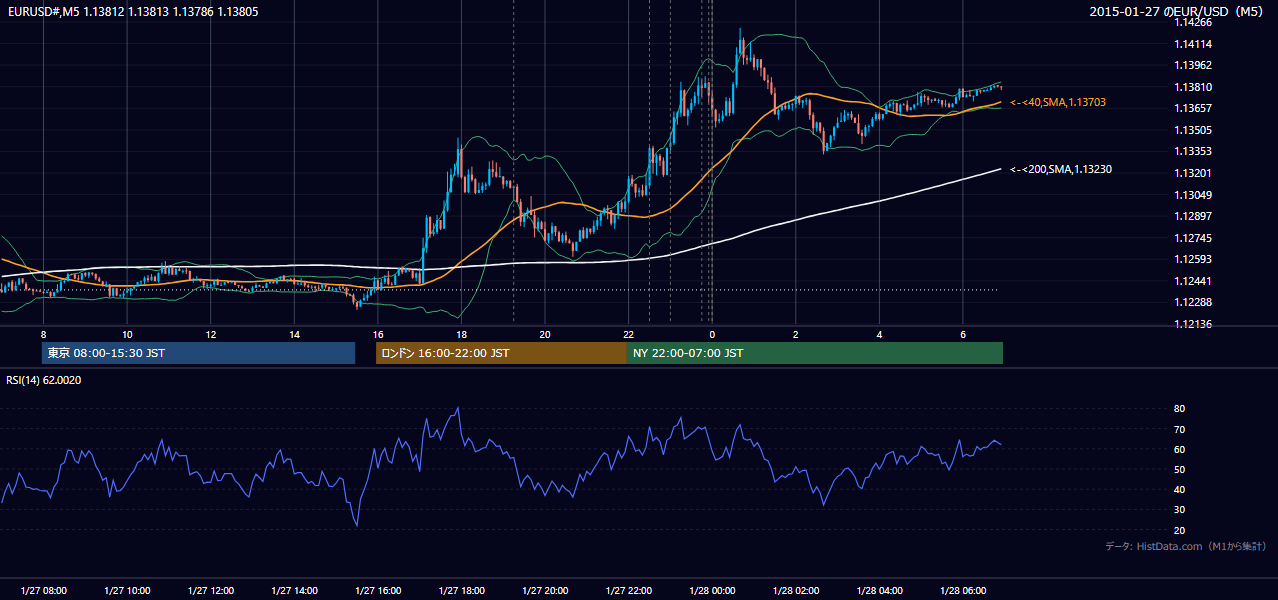
Task: Click hour tick '18' under the price chart
Action: point(461,334)
